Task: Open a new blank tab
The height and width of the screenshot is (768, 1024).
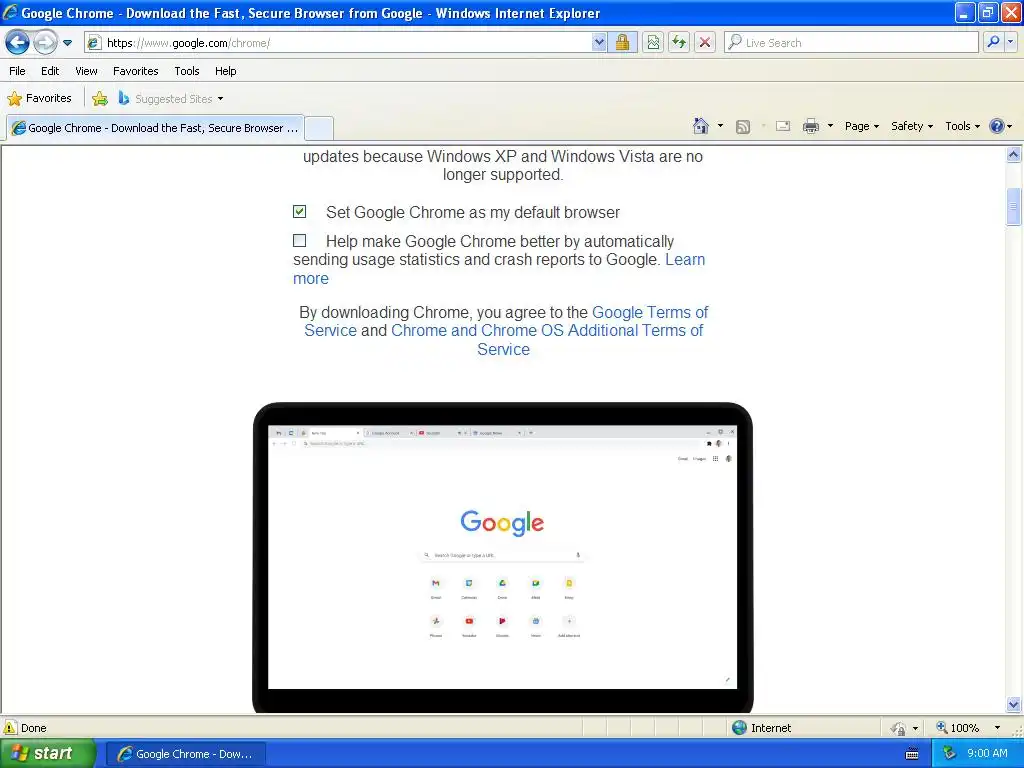Action: (319, 128)
